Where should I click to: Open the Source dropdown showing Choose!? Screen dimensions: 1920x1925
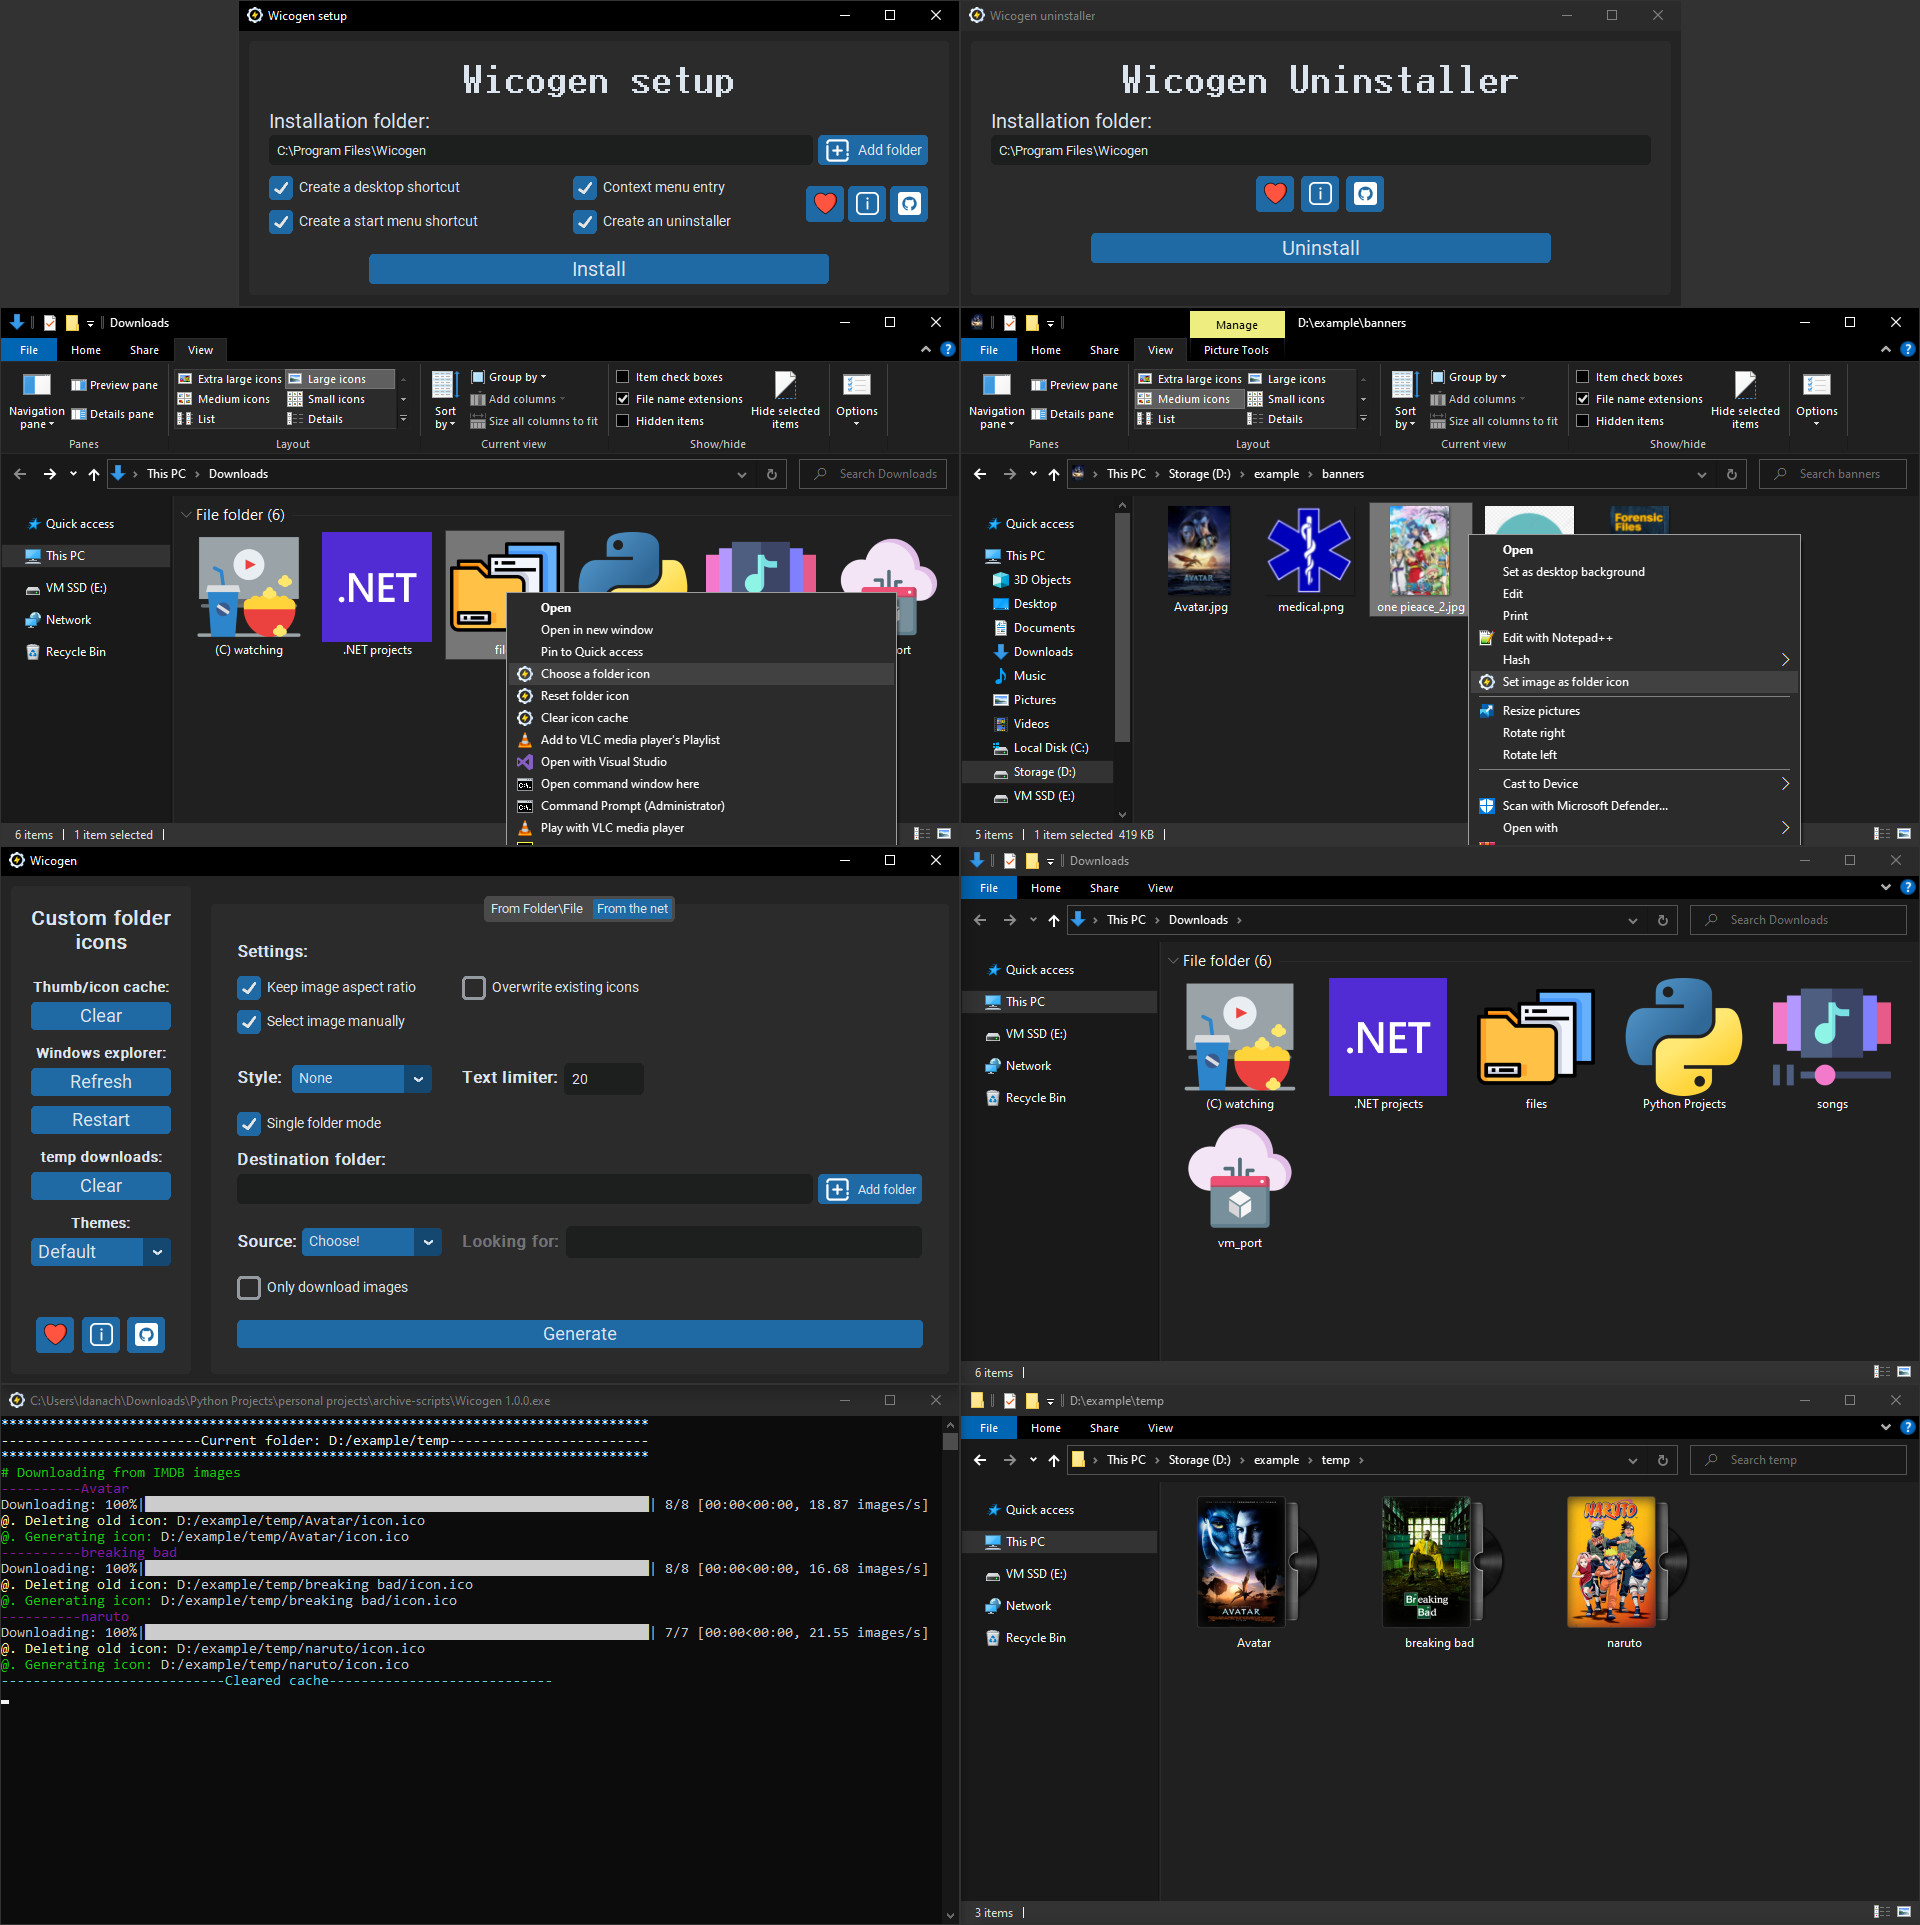(x=372, y=1241)
